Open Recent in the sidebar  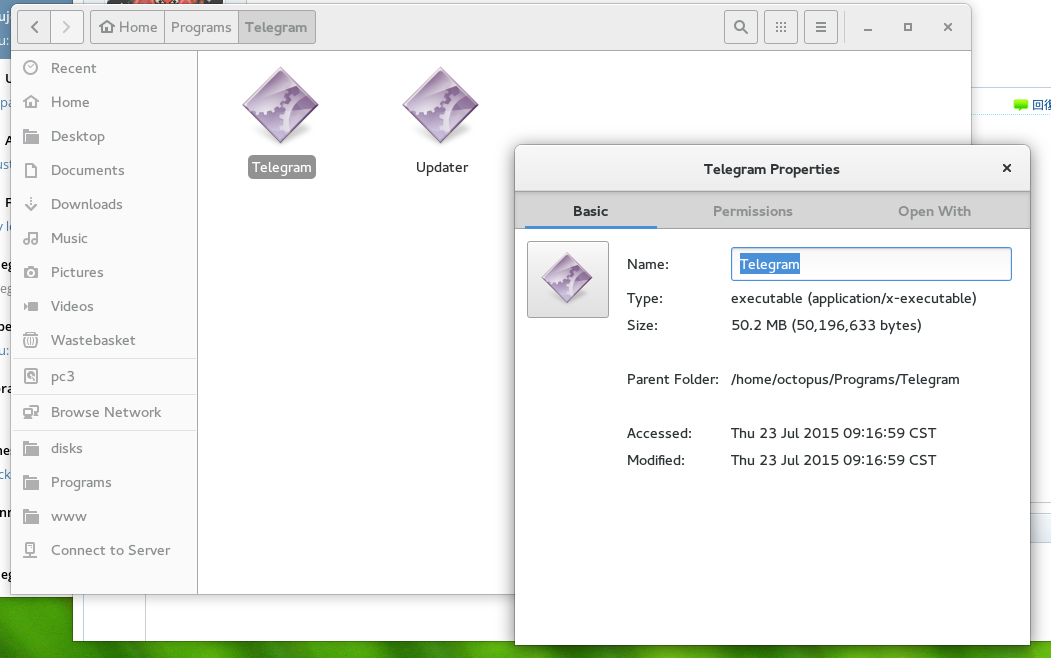[104, 68]
